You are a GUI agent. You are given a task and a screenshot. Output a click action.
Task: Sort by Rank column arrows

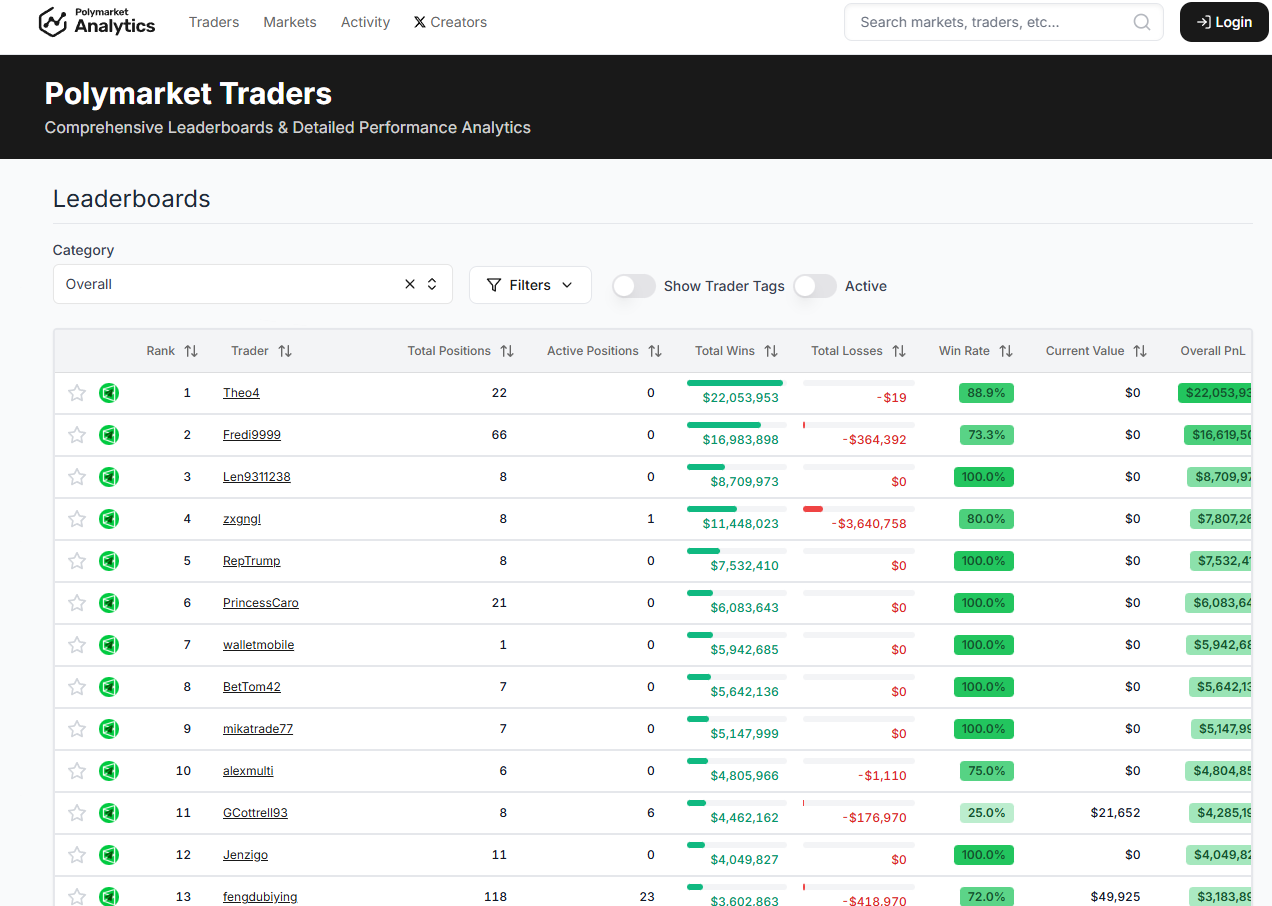(191, 351)
